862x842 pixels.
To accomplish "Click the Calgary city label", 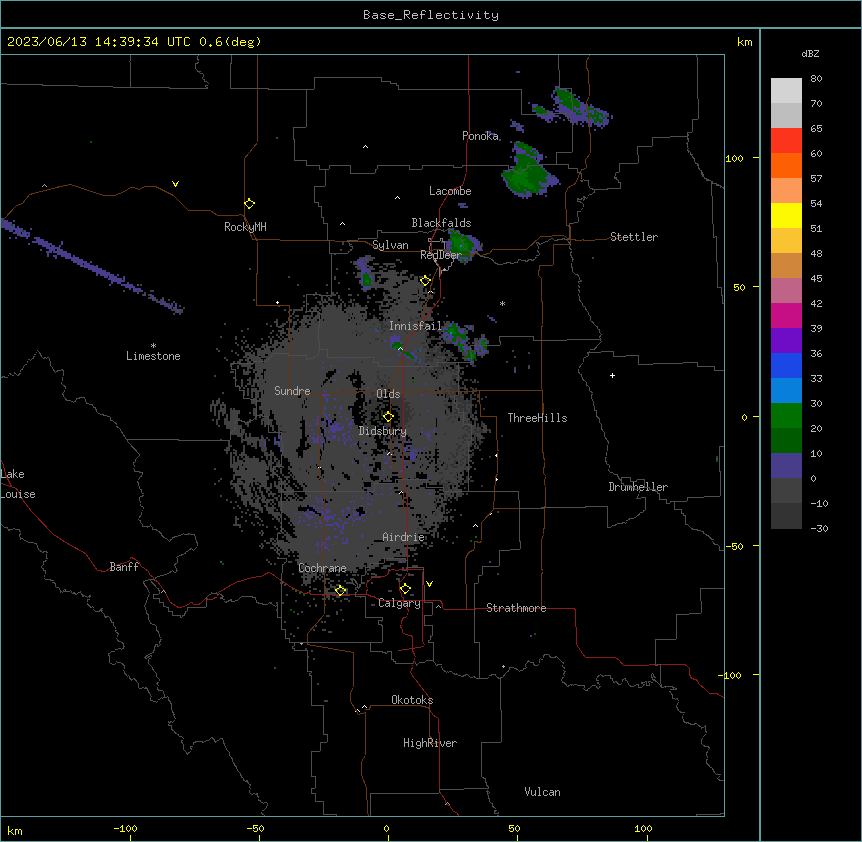I will (399, 603).
